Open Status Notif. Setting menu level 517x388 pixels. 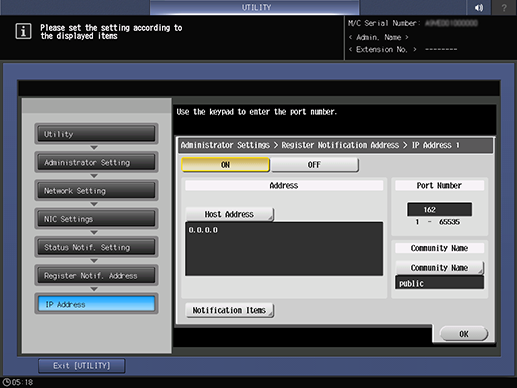tap(96, 247)
